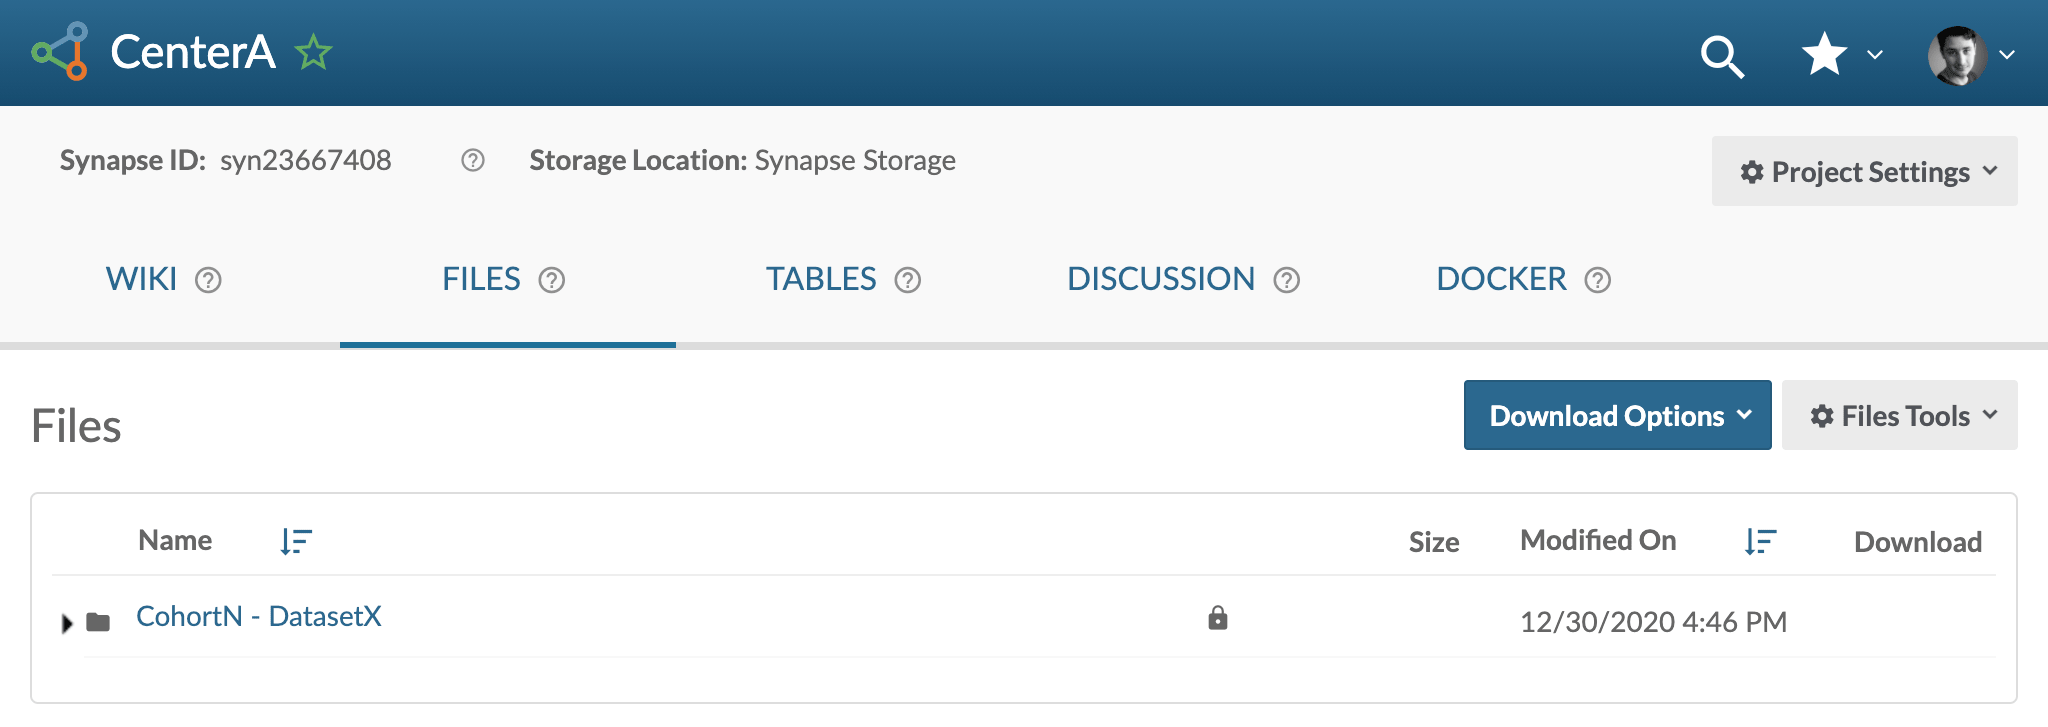Sort files by Name column
Image resolution: width=2048 pixels, height=727 pixels.
[x=296, y=541]
